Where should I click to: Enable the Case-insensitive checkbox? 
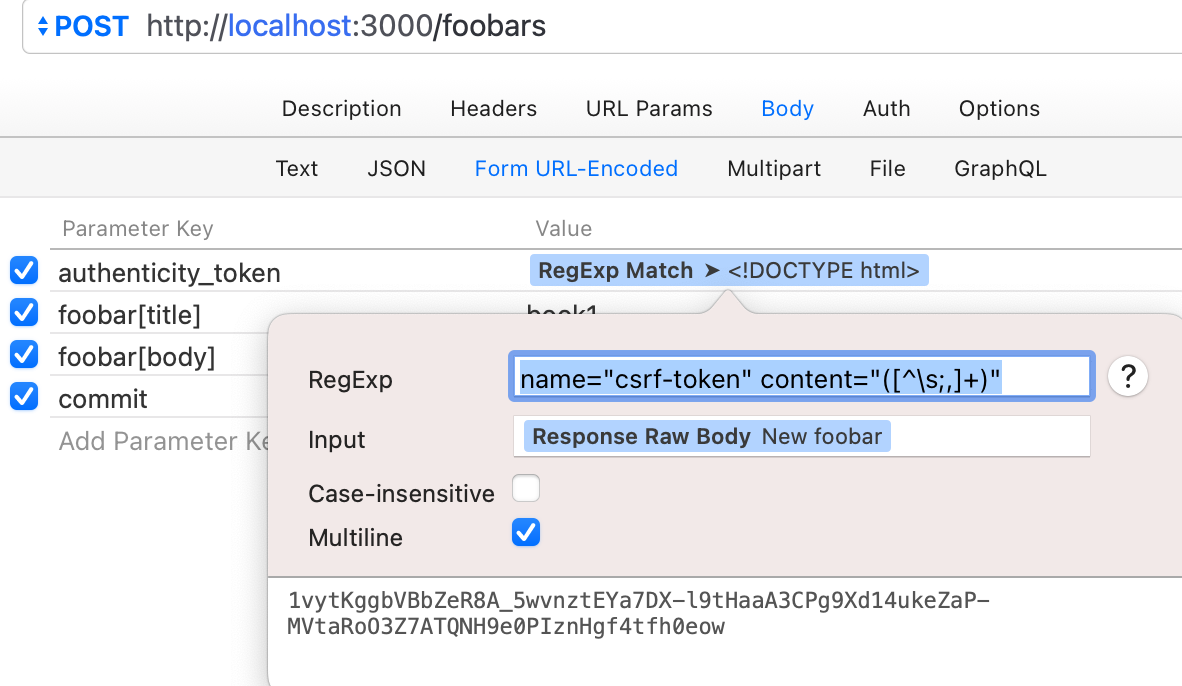pyautogui.click(x=526, y=489)
